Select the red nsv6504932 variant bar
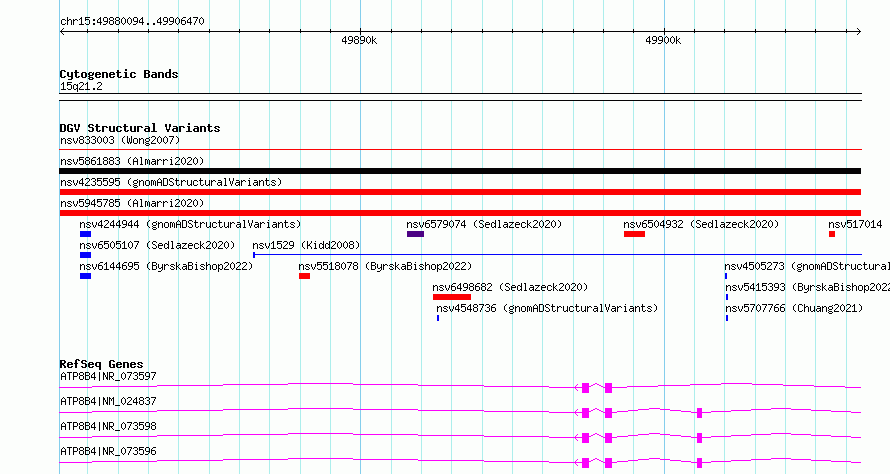This screenshot has height=474, width=890. click(x=634, y=234)
